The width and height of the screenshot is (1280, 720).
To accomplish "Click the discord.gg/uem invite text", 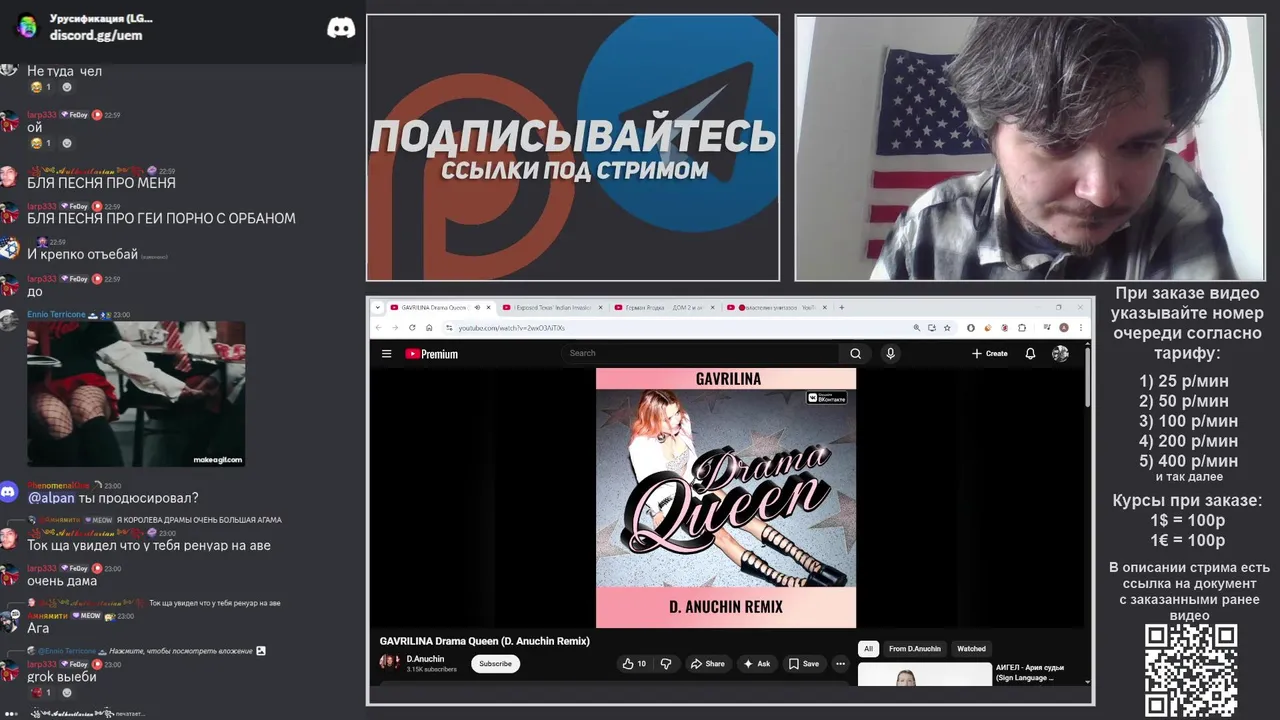I will 96,35.
